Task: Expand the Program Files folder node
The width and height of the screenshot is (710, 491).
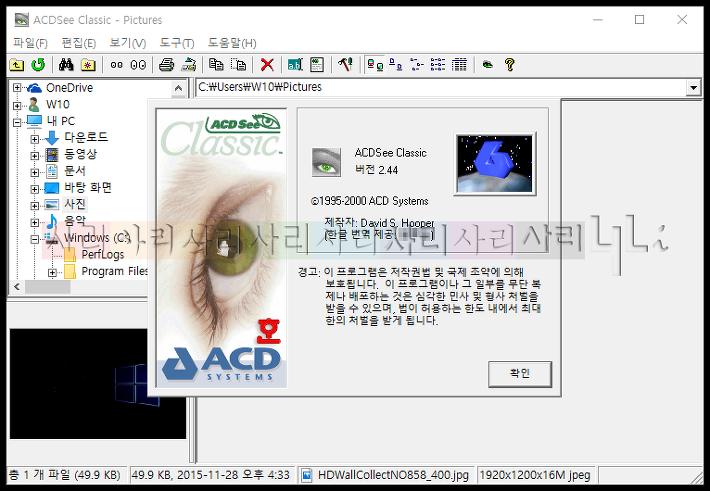Action: tap(52, 272)
